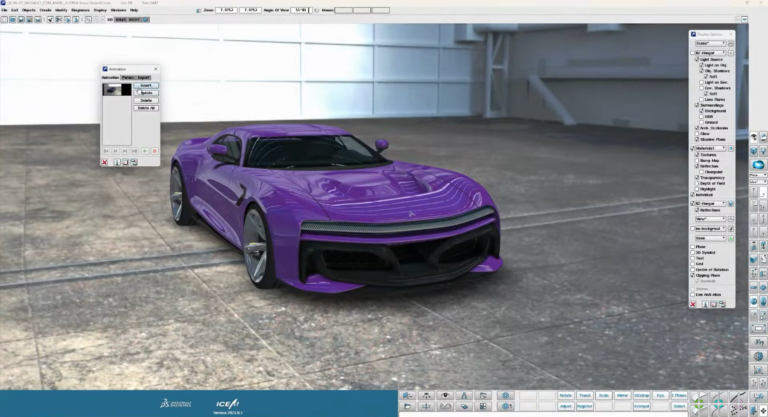Screen dimensions: 768x417
Task: Toggle the Line Anti-Alias checkbox
Action: tap(693, 294)
